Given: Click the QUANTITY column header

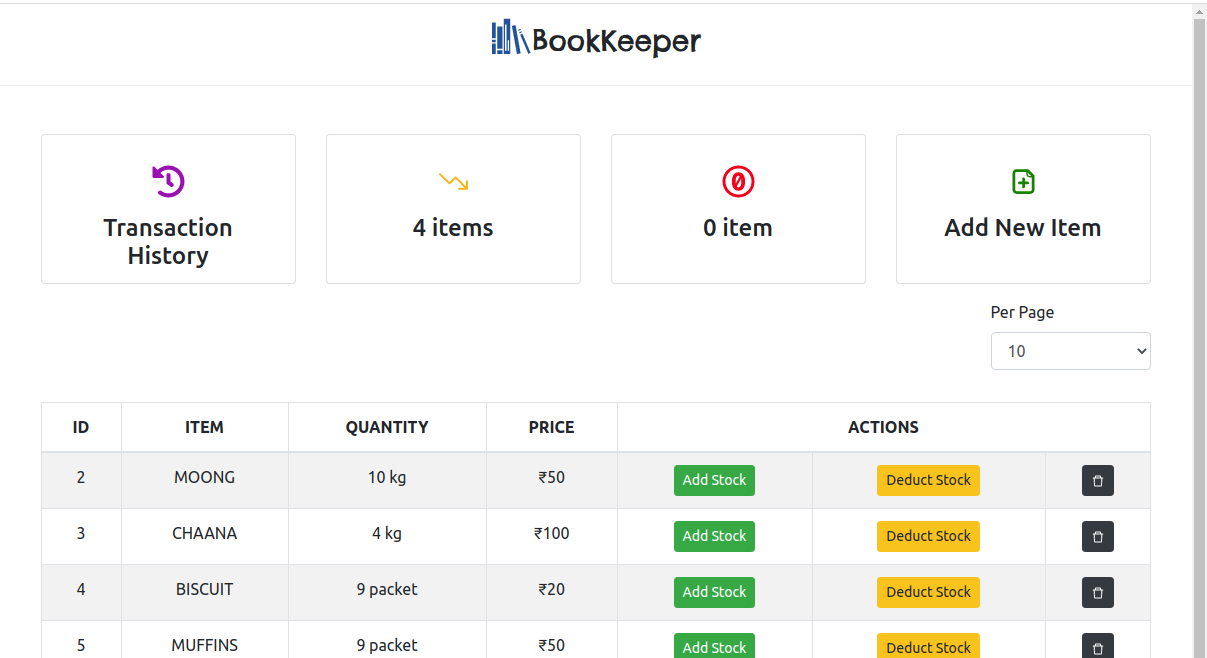Looking at the screenshot, I should 387,427.
